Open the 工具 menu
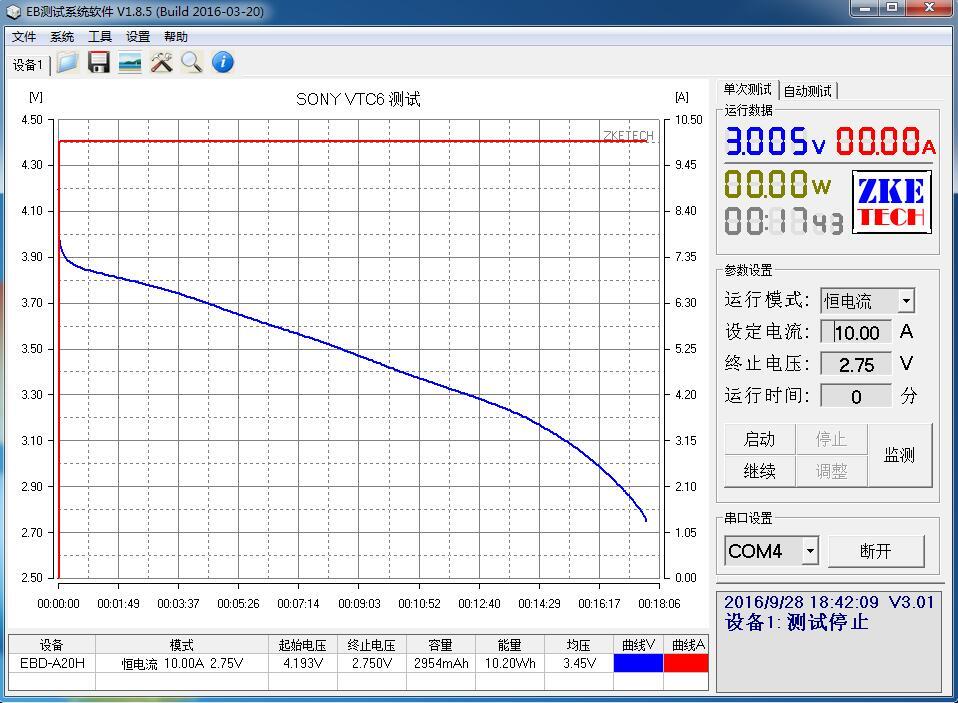958x703 pixels. (100, 37)
